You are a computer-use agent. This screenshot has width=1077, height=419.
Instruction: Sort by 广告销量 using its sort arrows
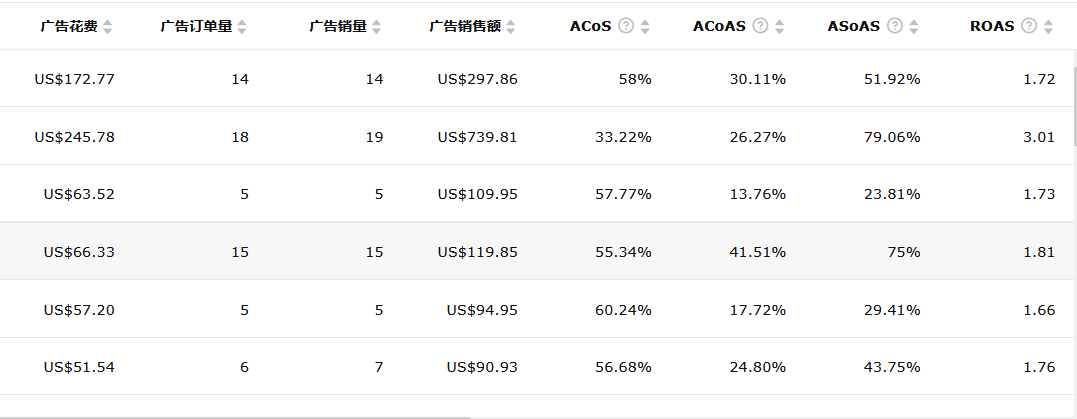coord(376,27)
